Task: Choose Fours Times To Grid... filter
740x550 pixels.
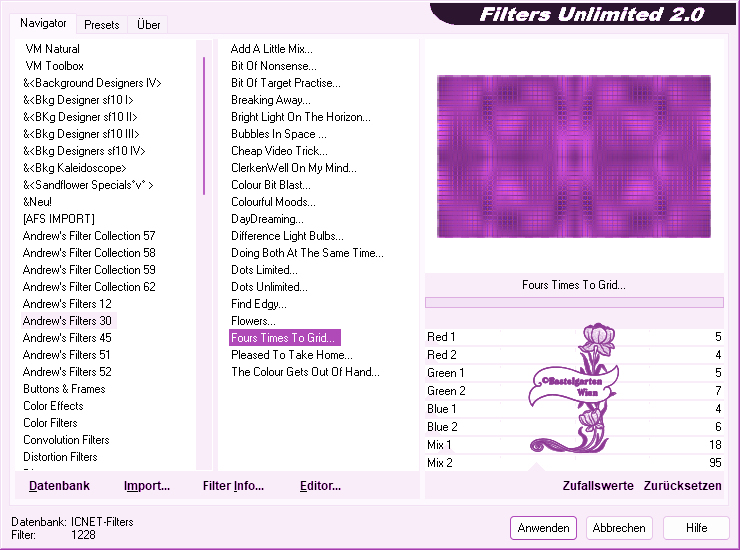Action: 285,338
